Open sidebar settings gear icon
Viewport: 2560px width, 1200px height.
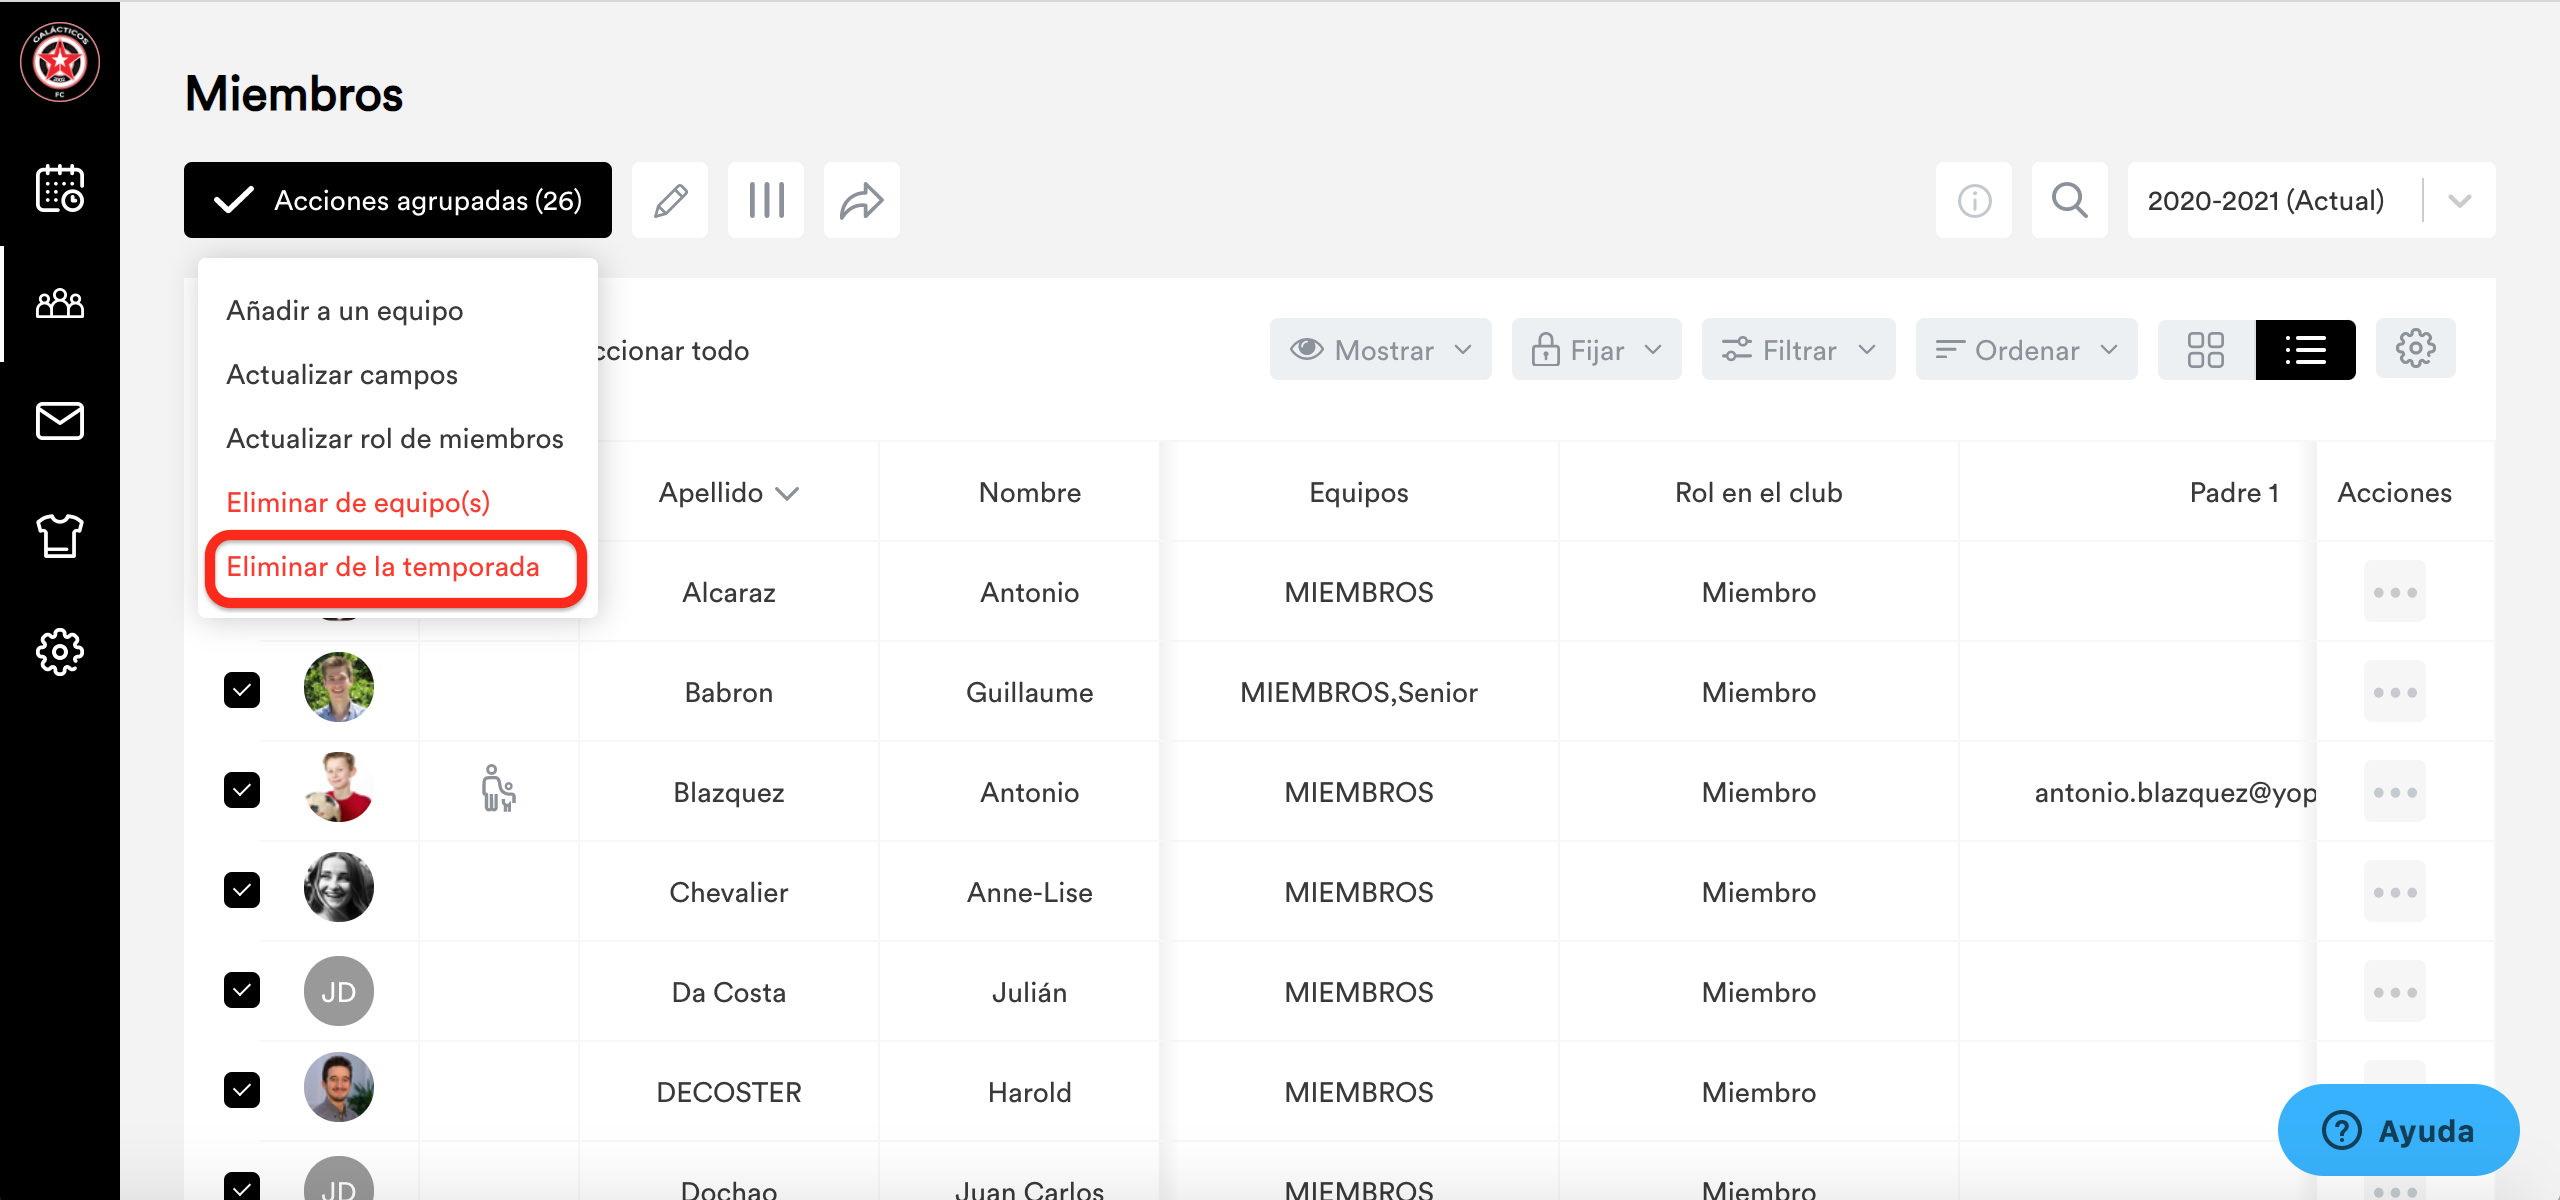(x=60, y=652)
